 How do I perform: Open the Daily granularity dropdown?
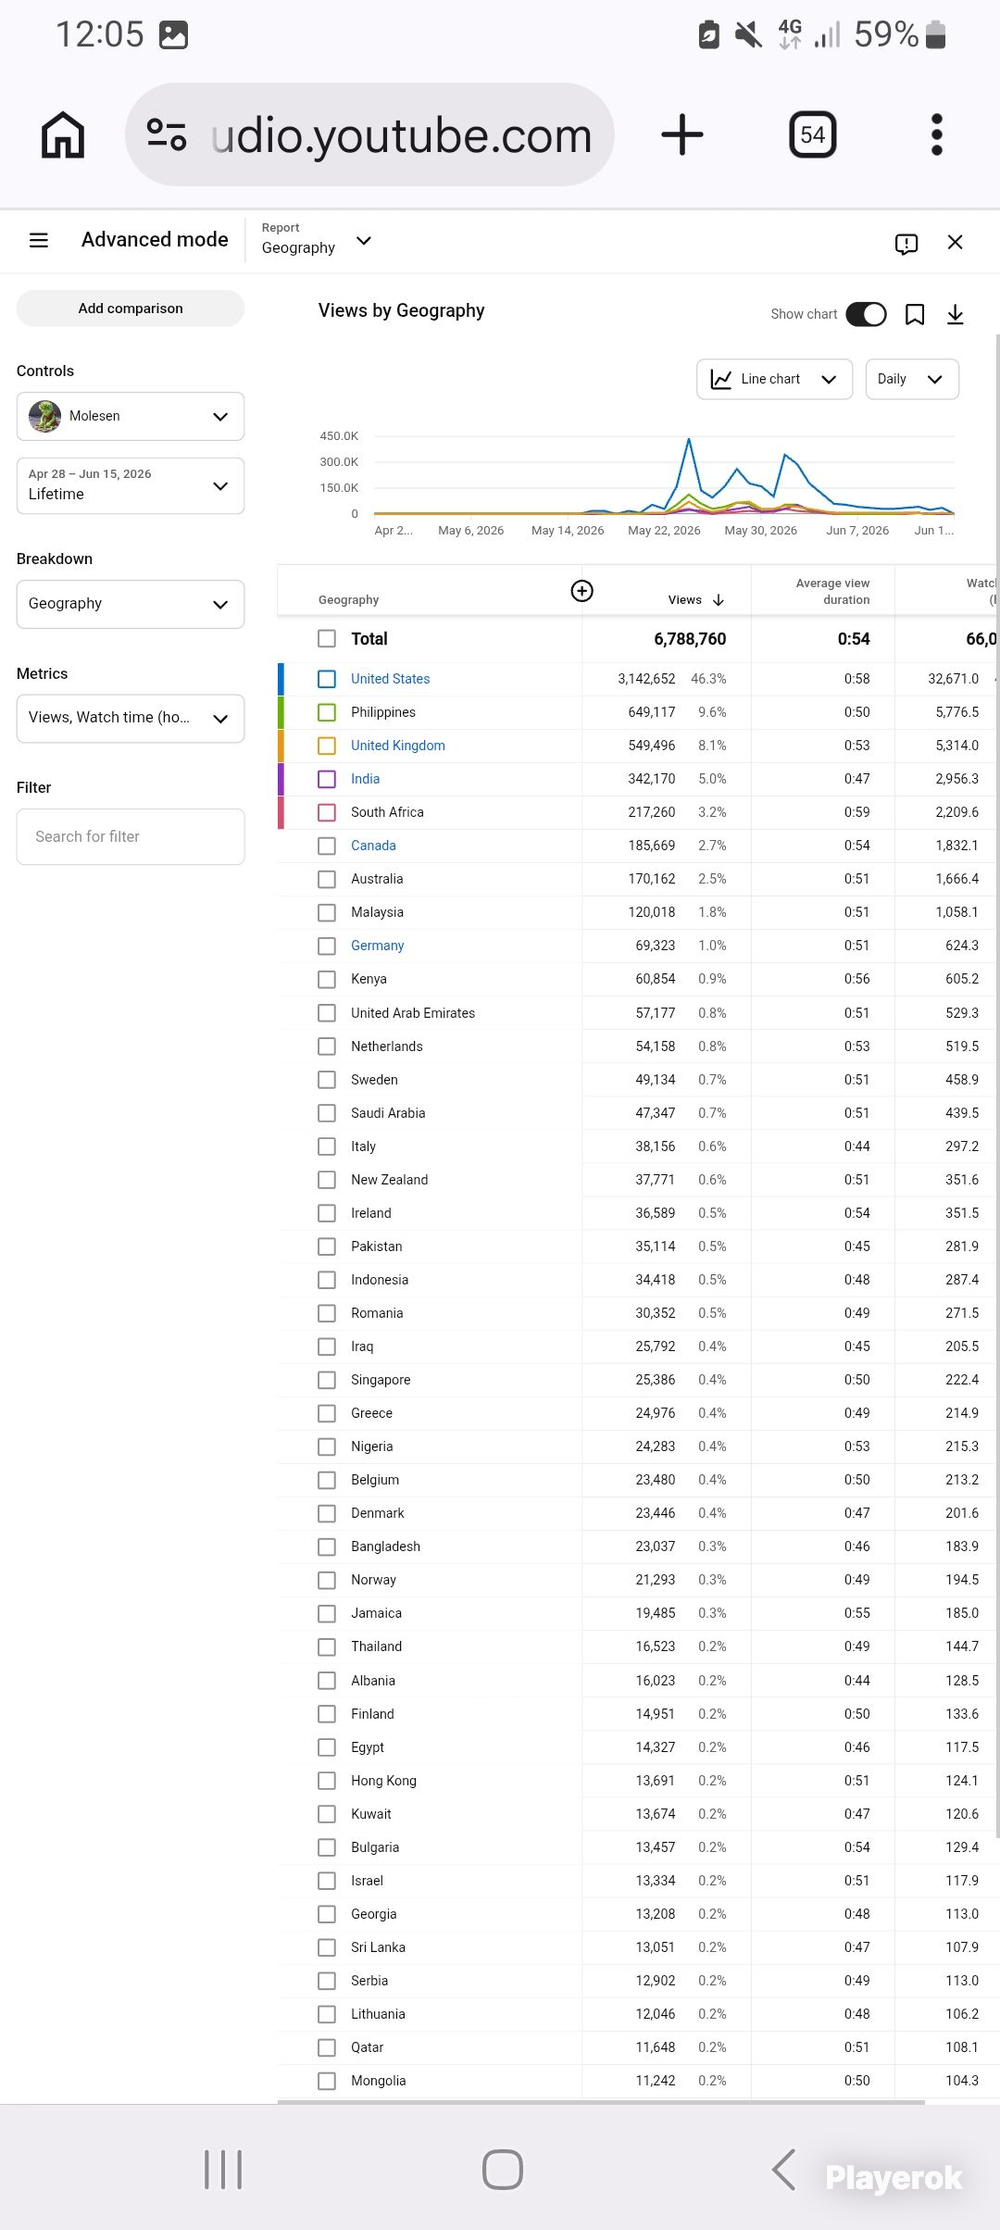point(912,379)
